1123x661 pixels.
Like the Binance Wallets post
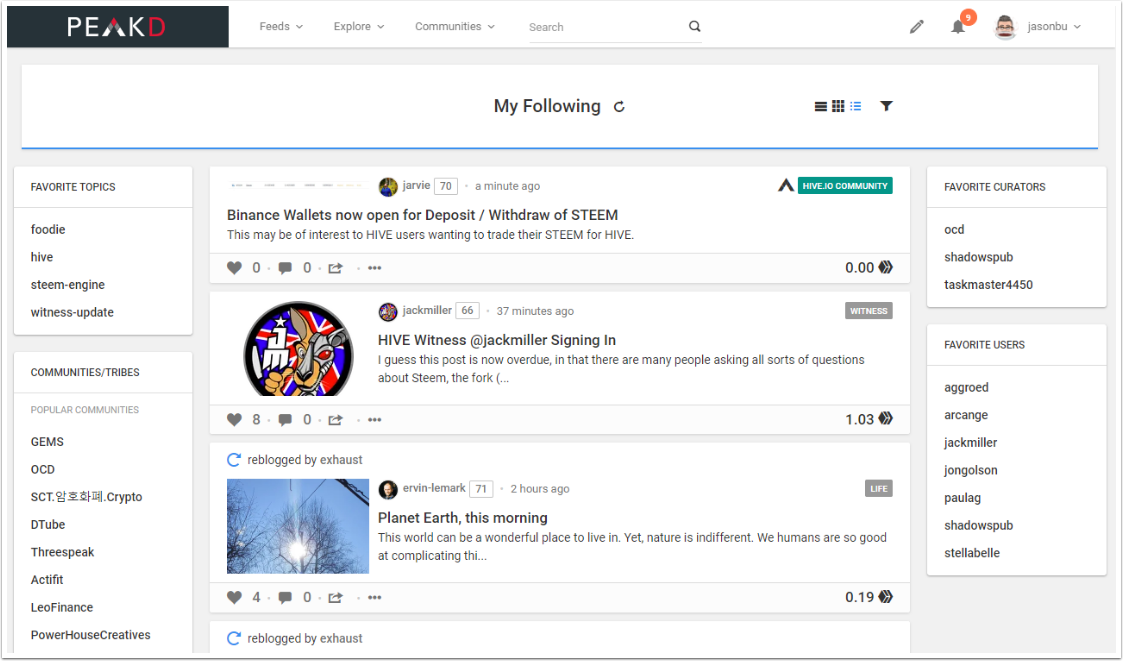pyautogui.click(x=234, y=268)
